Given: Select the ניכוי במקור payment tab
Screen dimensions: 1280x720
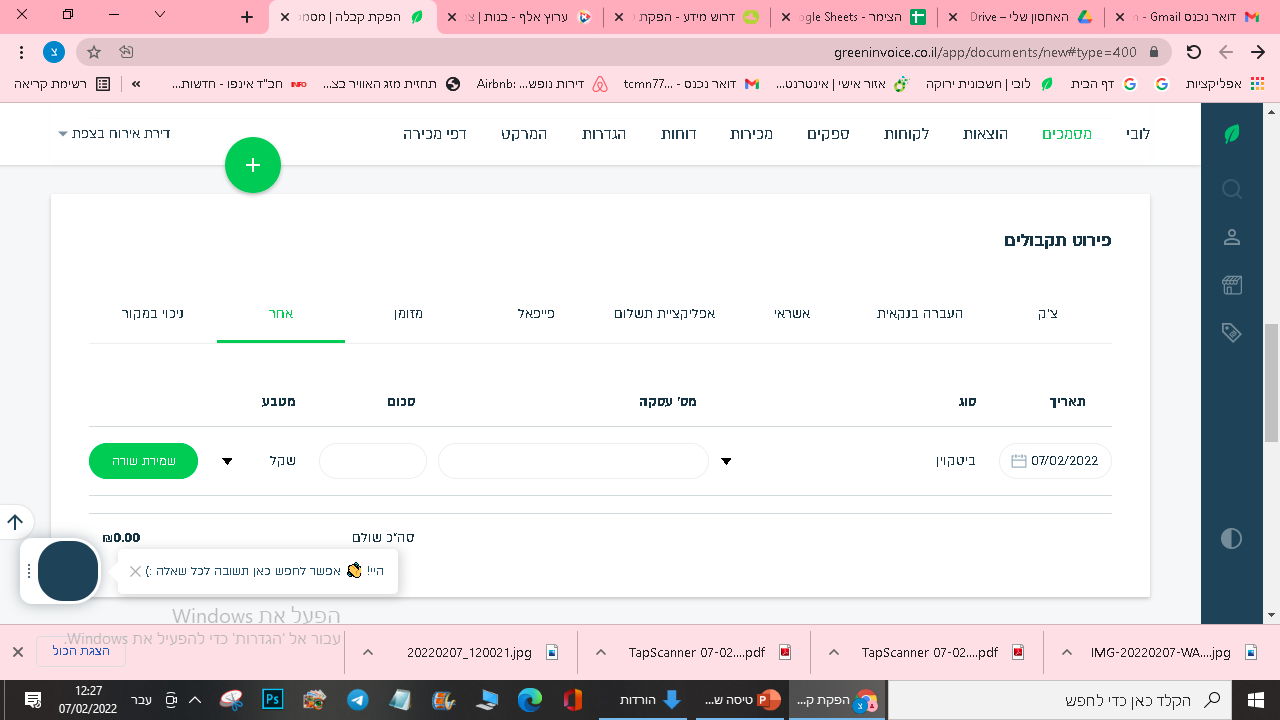Looking at the screenshot, I should (x=153, y=314).
